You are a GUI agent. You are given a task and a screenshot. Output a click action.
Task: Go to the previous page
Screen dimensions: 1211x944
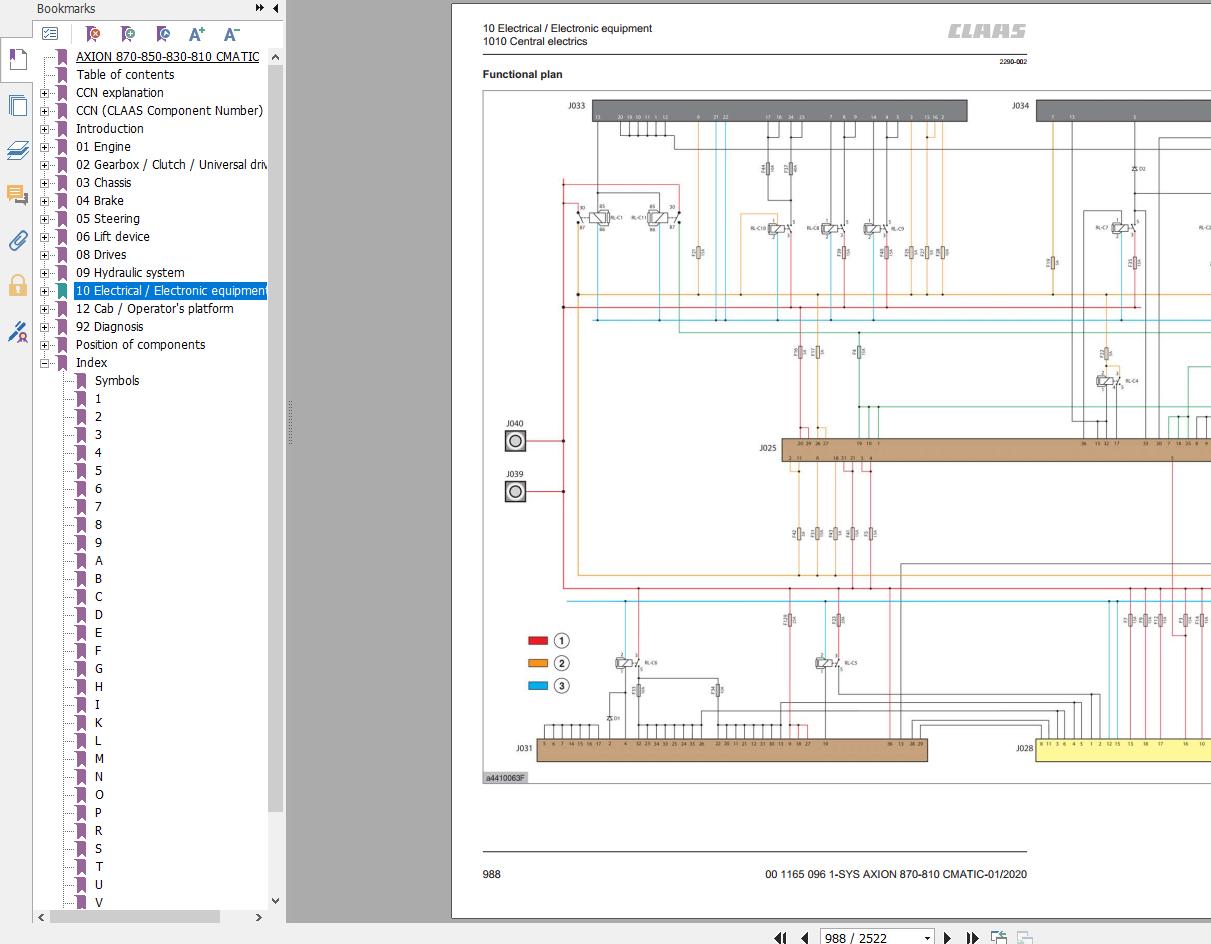pyautogui.click(x=804, y=937)
